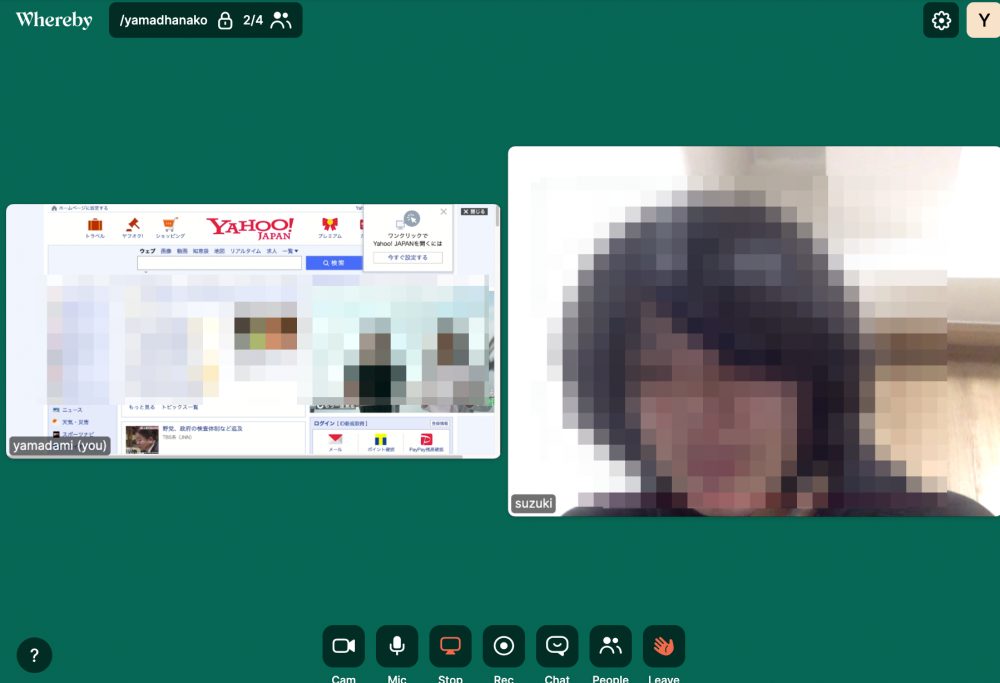Click the room lock icon

click(x=225, y=20)
